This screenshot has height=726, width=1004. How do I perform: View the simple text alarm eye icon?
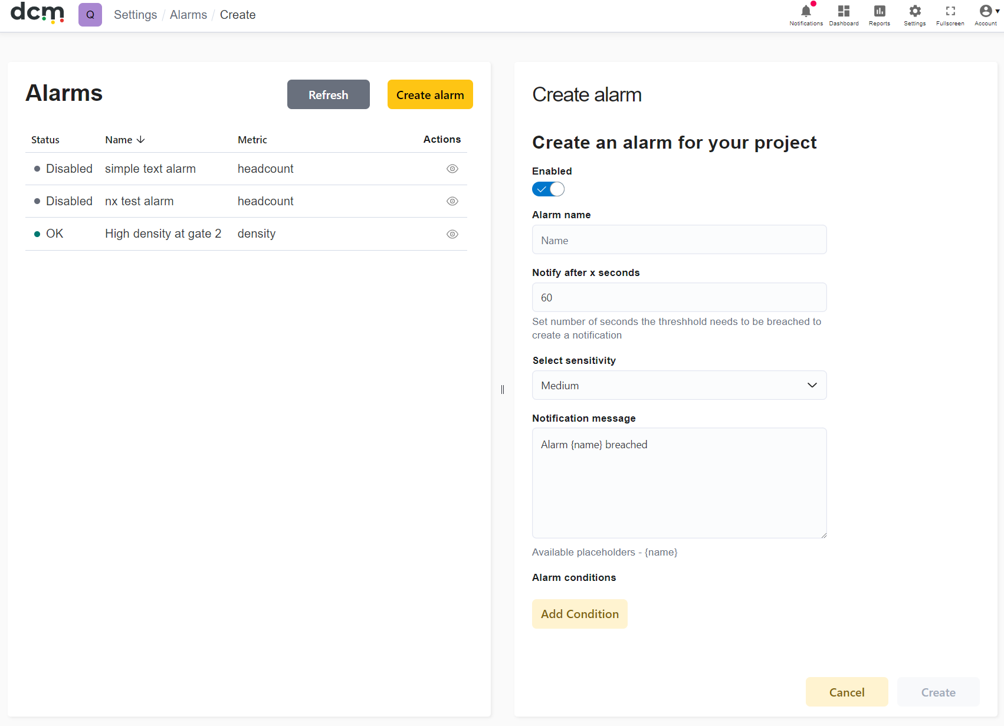click(x=452, y=169)
